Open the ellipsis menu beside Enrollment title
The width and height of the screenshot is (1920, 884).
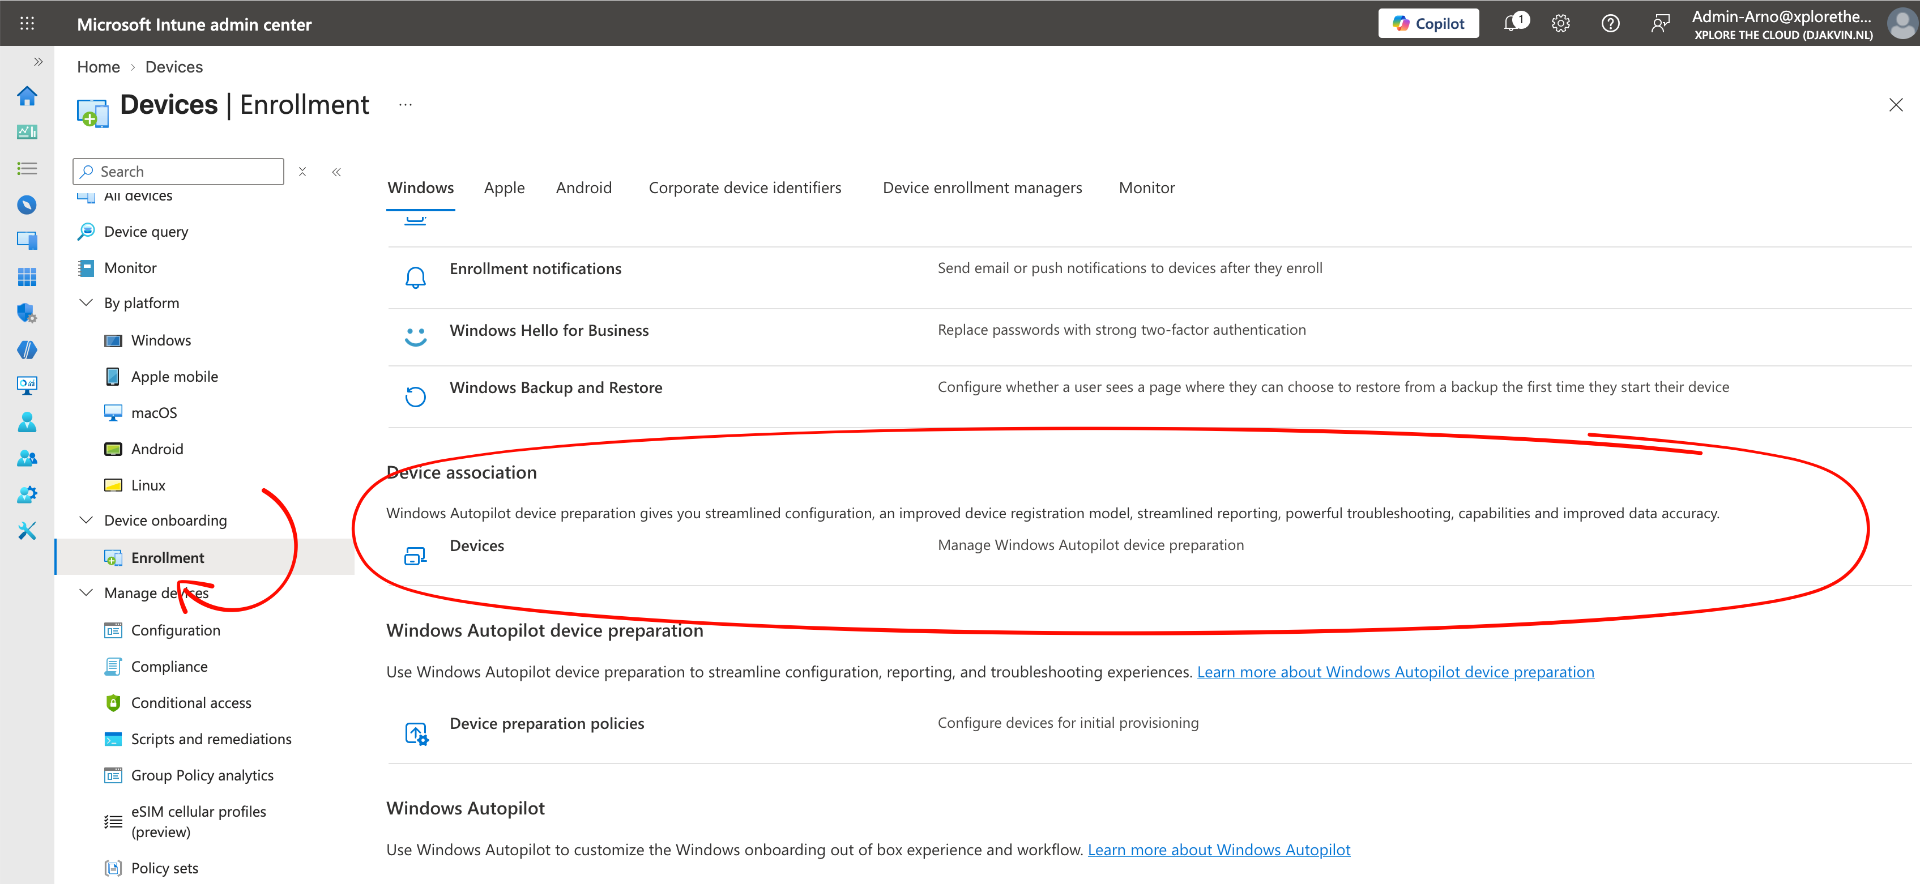tap(405, 105)
